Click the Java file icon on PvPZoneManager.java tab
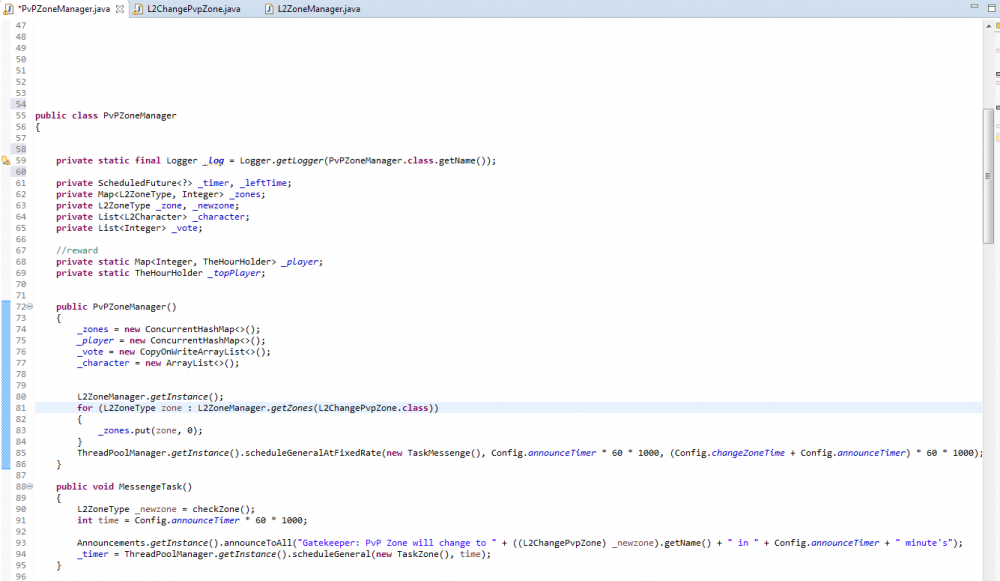The width and height of the screenshot is (1000, 581). [x=9, y=9]
